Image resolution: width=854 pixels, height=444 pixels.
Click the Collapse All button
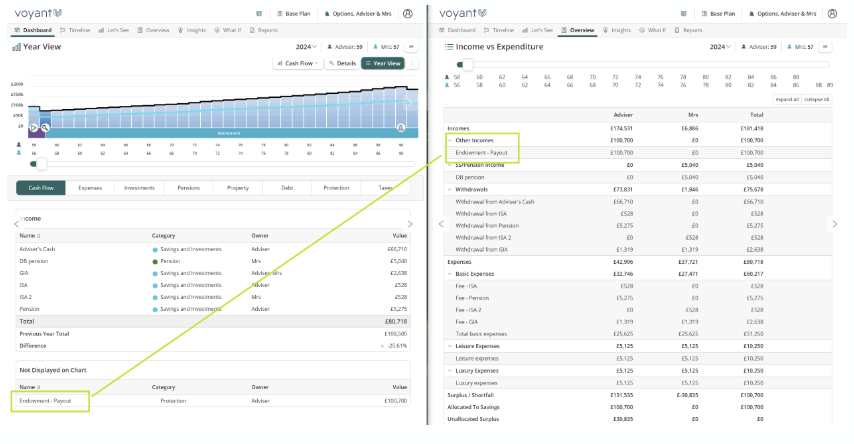click(x=816, y=100)
